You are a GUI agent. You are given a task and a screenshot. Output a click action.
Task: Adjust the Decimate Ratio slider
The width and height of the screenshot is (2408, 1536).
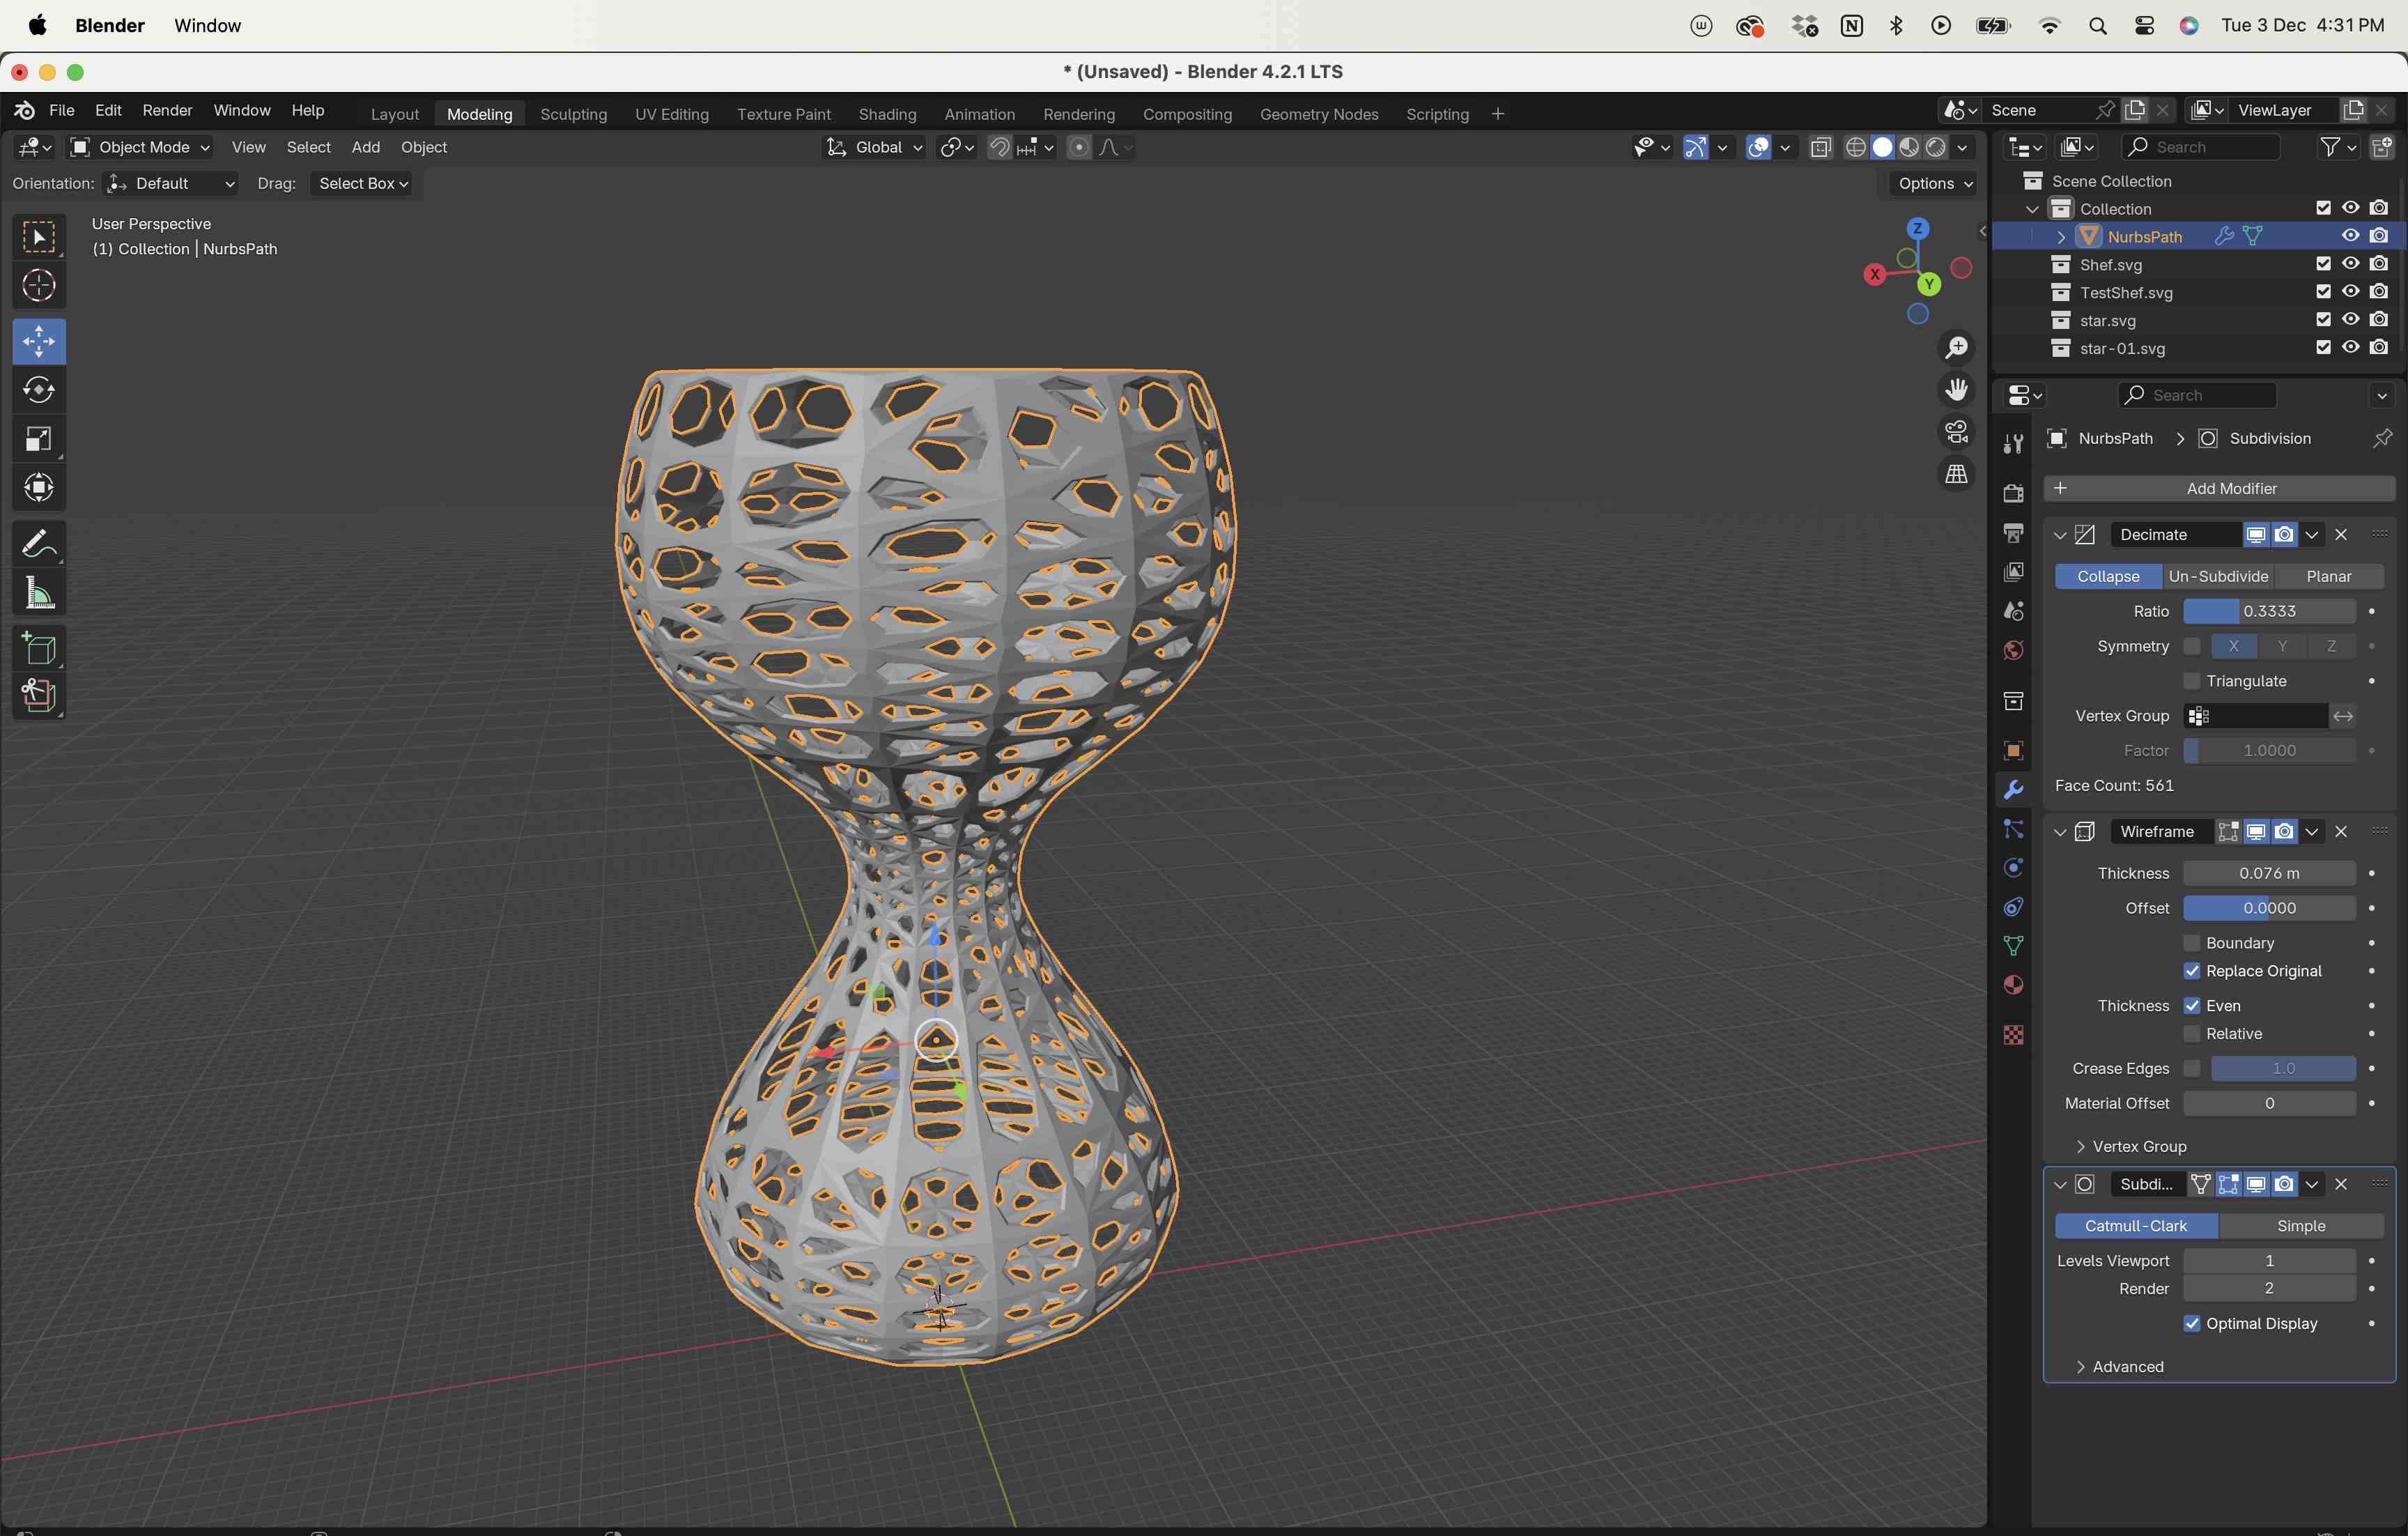[x=2269, y=611]
